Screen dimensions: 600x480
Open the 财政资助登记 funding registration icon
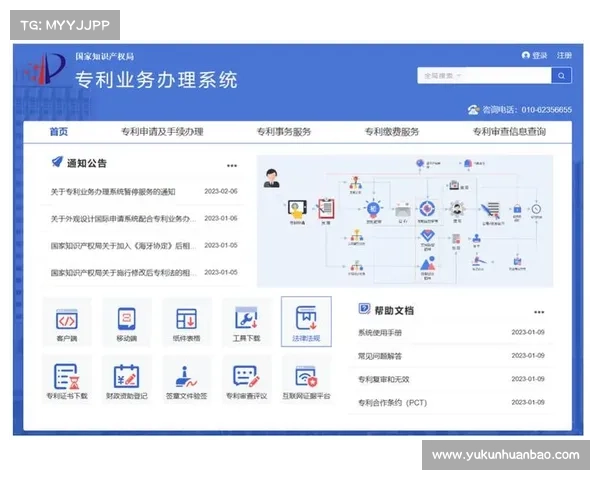click(x=127, y=380)
